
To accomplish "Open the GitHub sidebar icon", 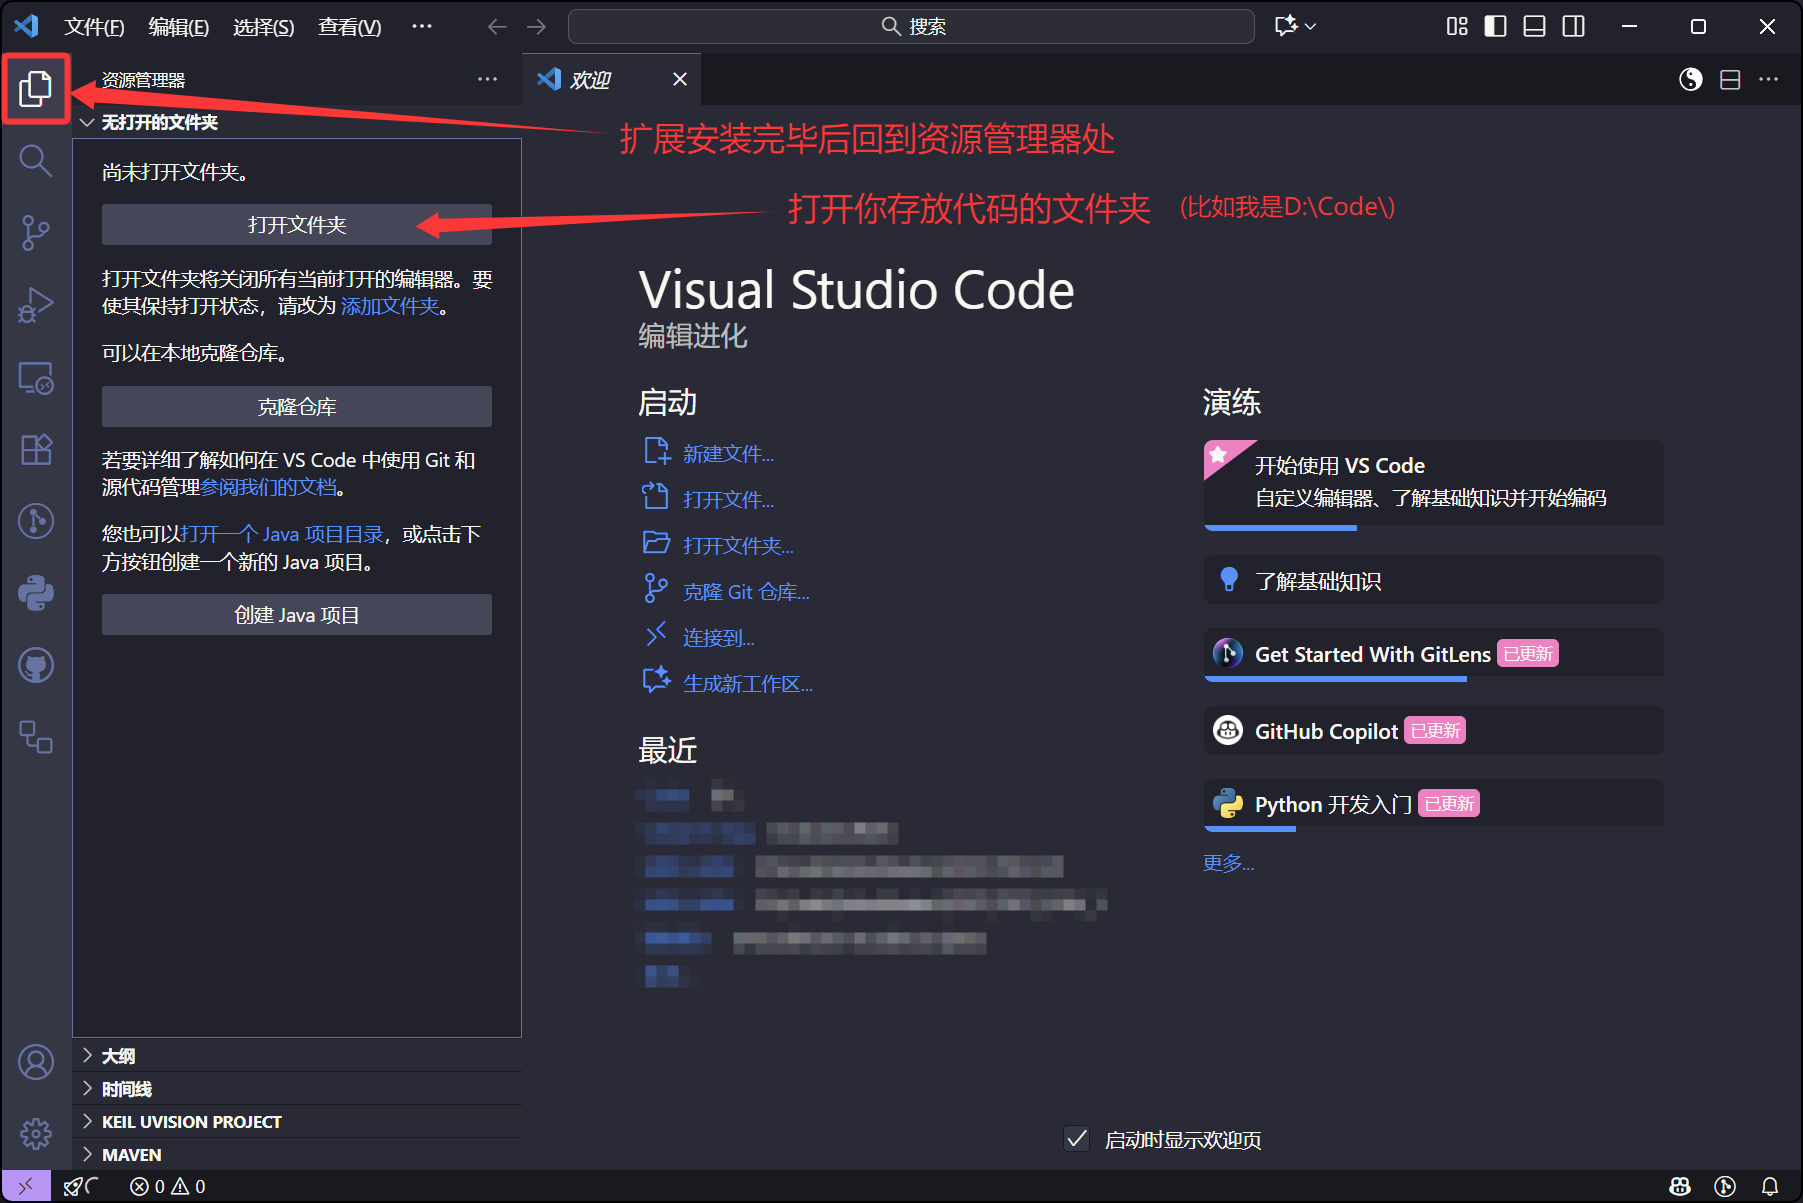I will point(36,665).
